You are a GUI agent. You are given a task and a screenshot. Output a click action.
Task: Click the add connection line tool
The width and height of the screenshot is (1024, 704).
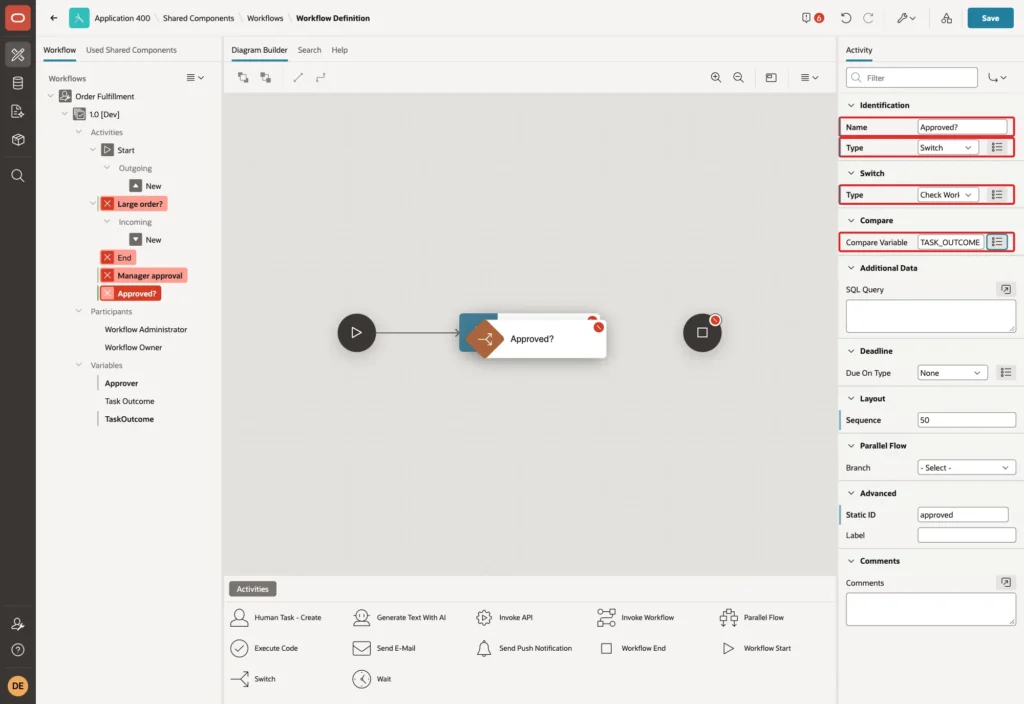point(298,77)
